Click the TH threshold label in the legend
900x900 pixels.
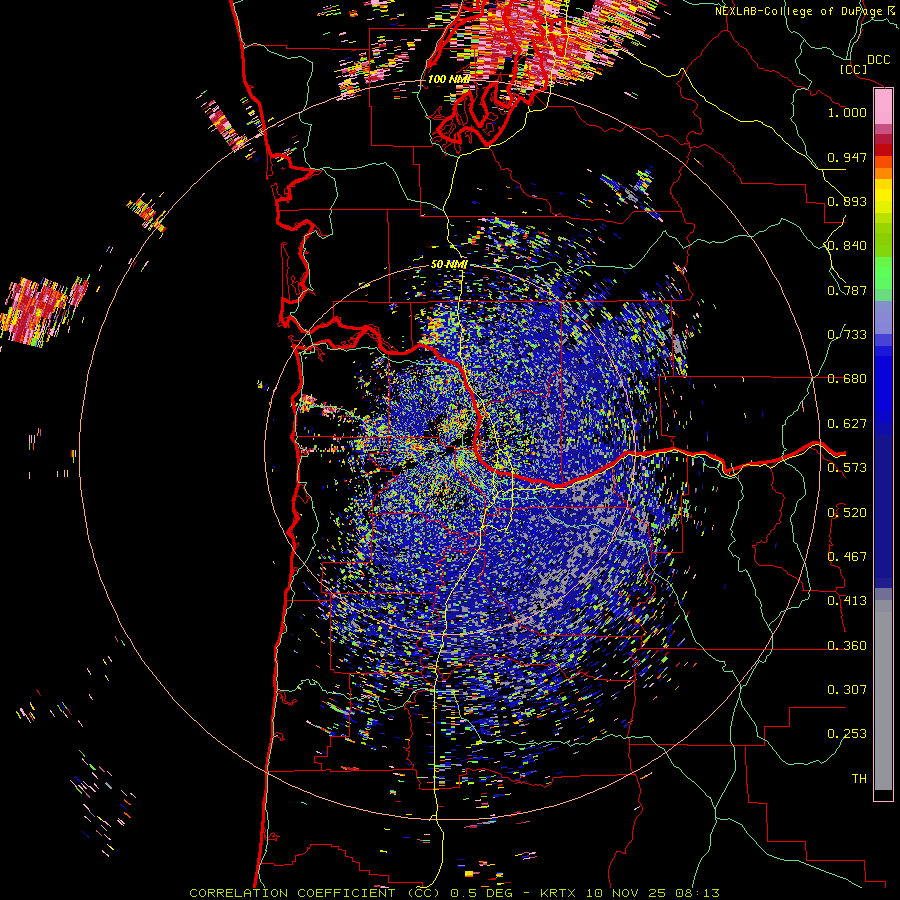pyautogui.click(x=859, y=779)
